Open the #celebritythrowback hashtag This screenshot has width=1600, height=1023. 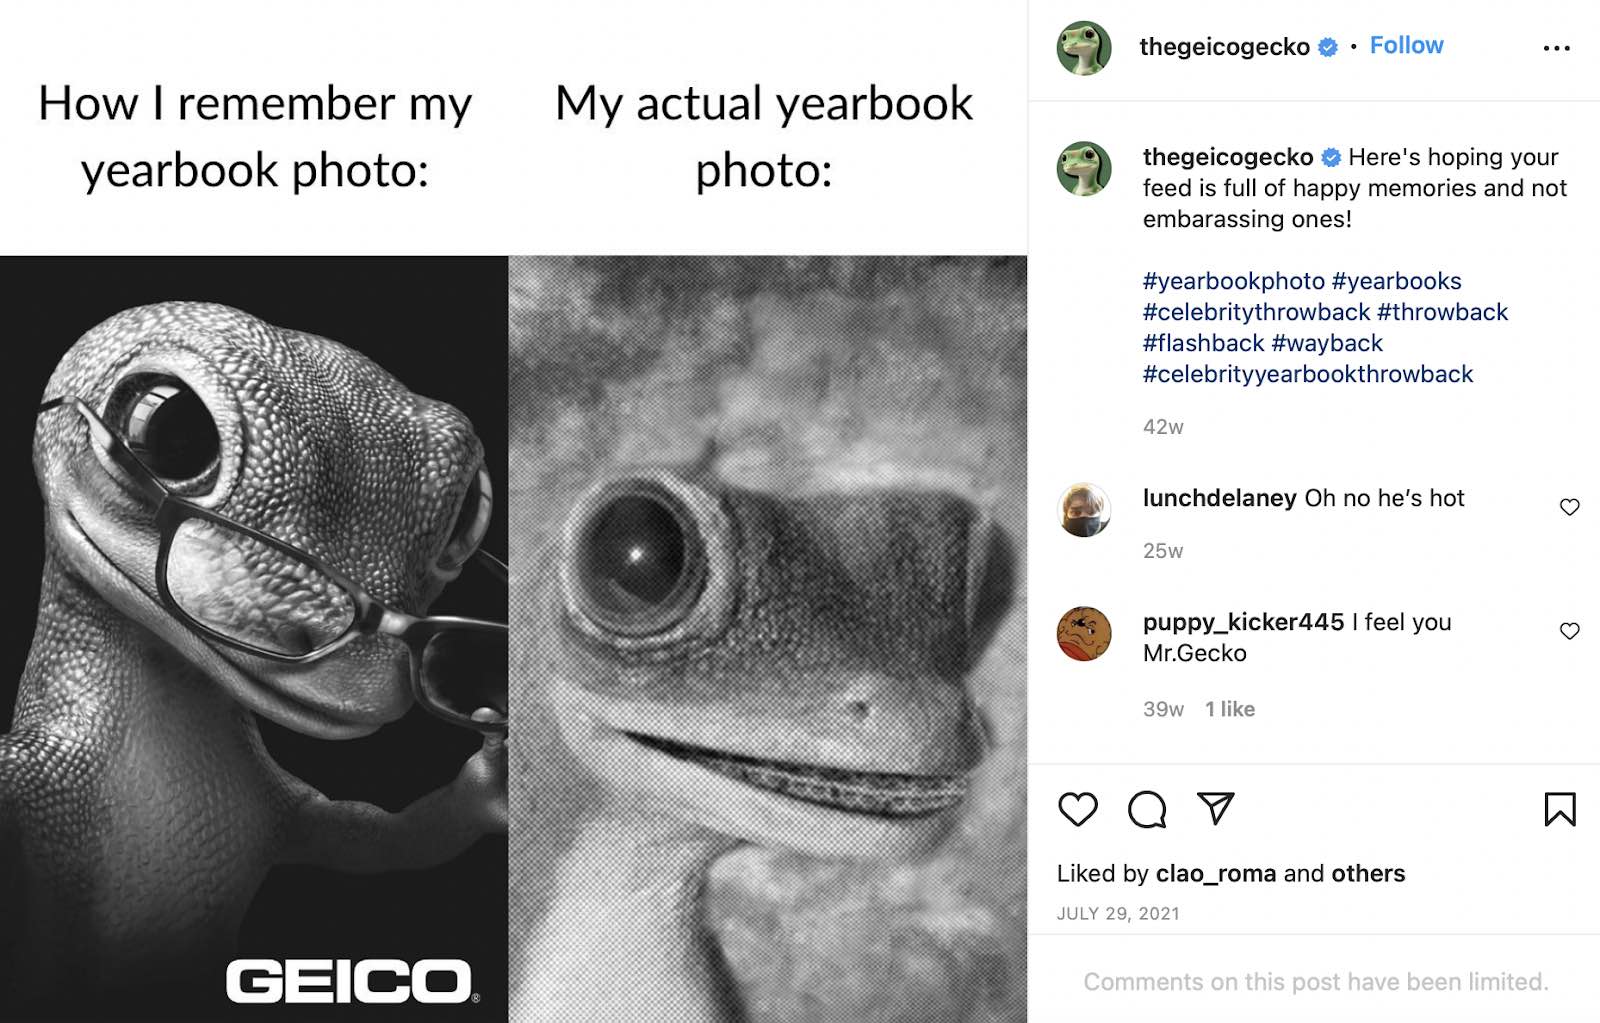[1256, 312]
